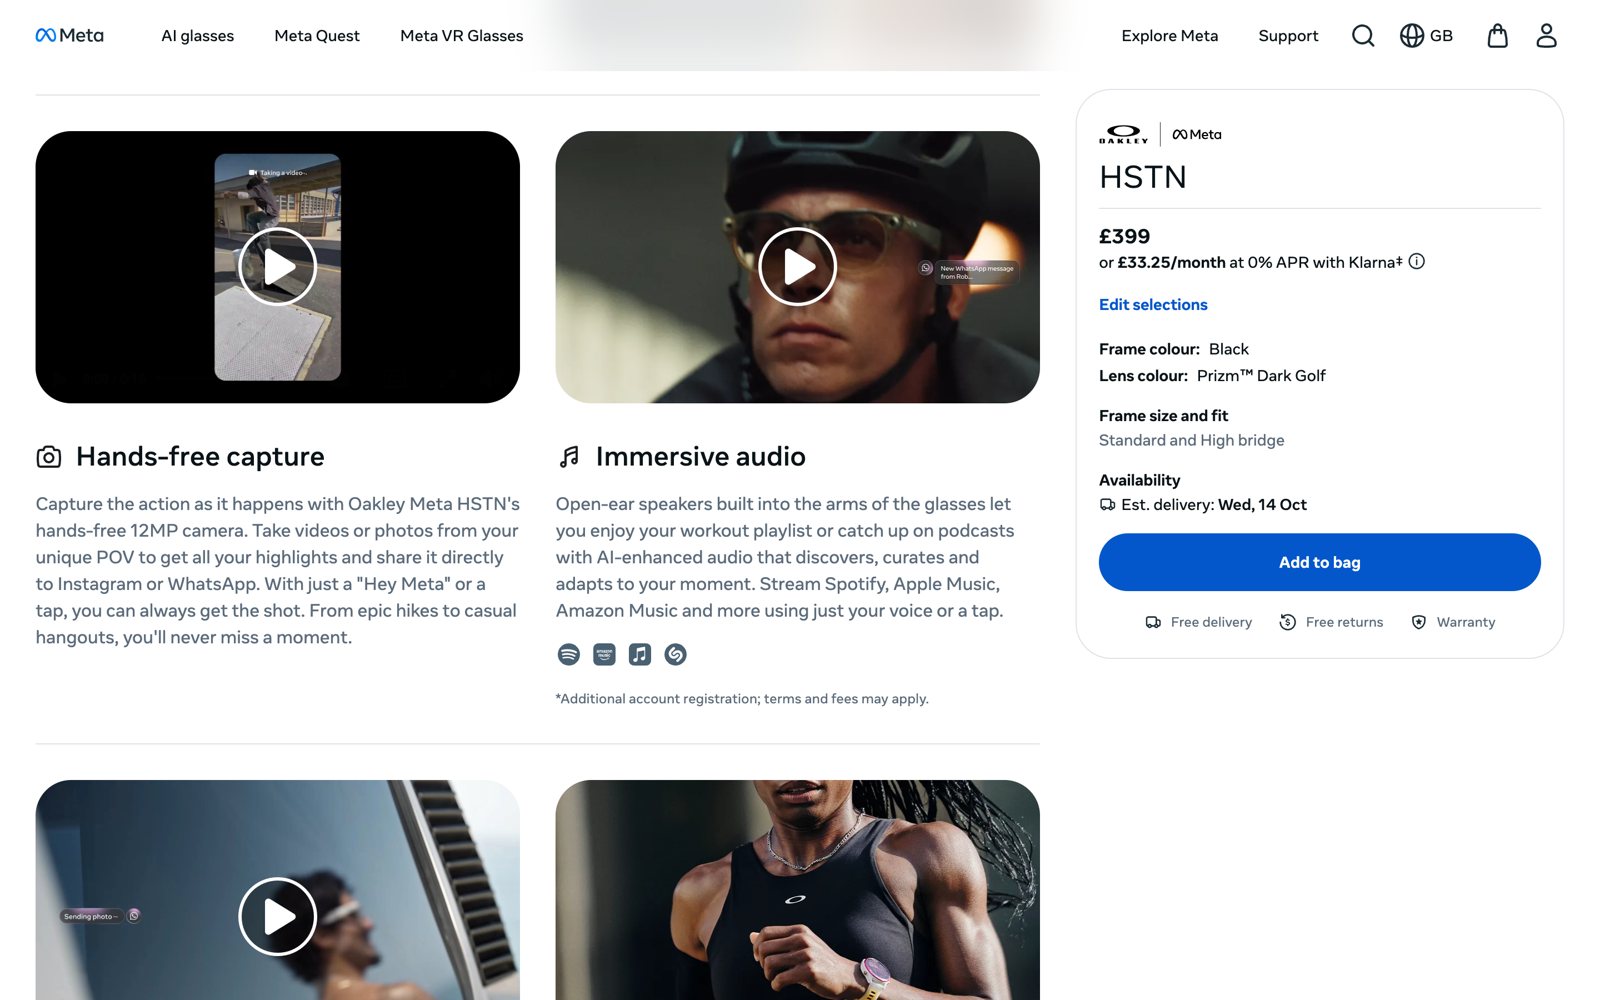Click the £399 price text
Screen dimensions: 1600x1000
point(1125,236)
